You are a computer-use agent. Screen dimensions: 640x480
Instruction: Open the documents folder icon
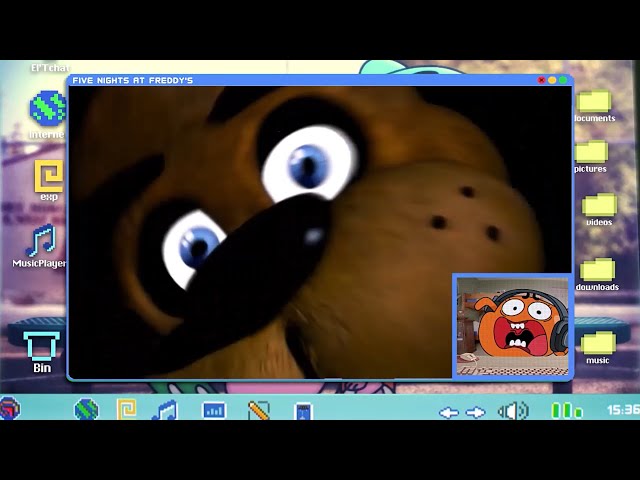[595, 101]
